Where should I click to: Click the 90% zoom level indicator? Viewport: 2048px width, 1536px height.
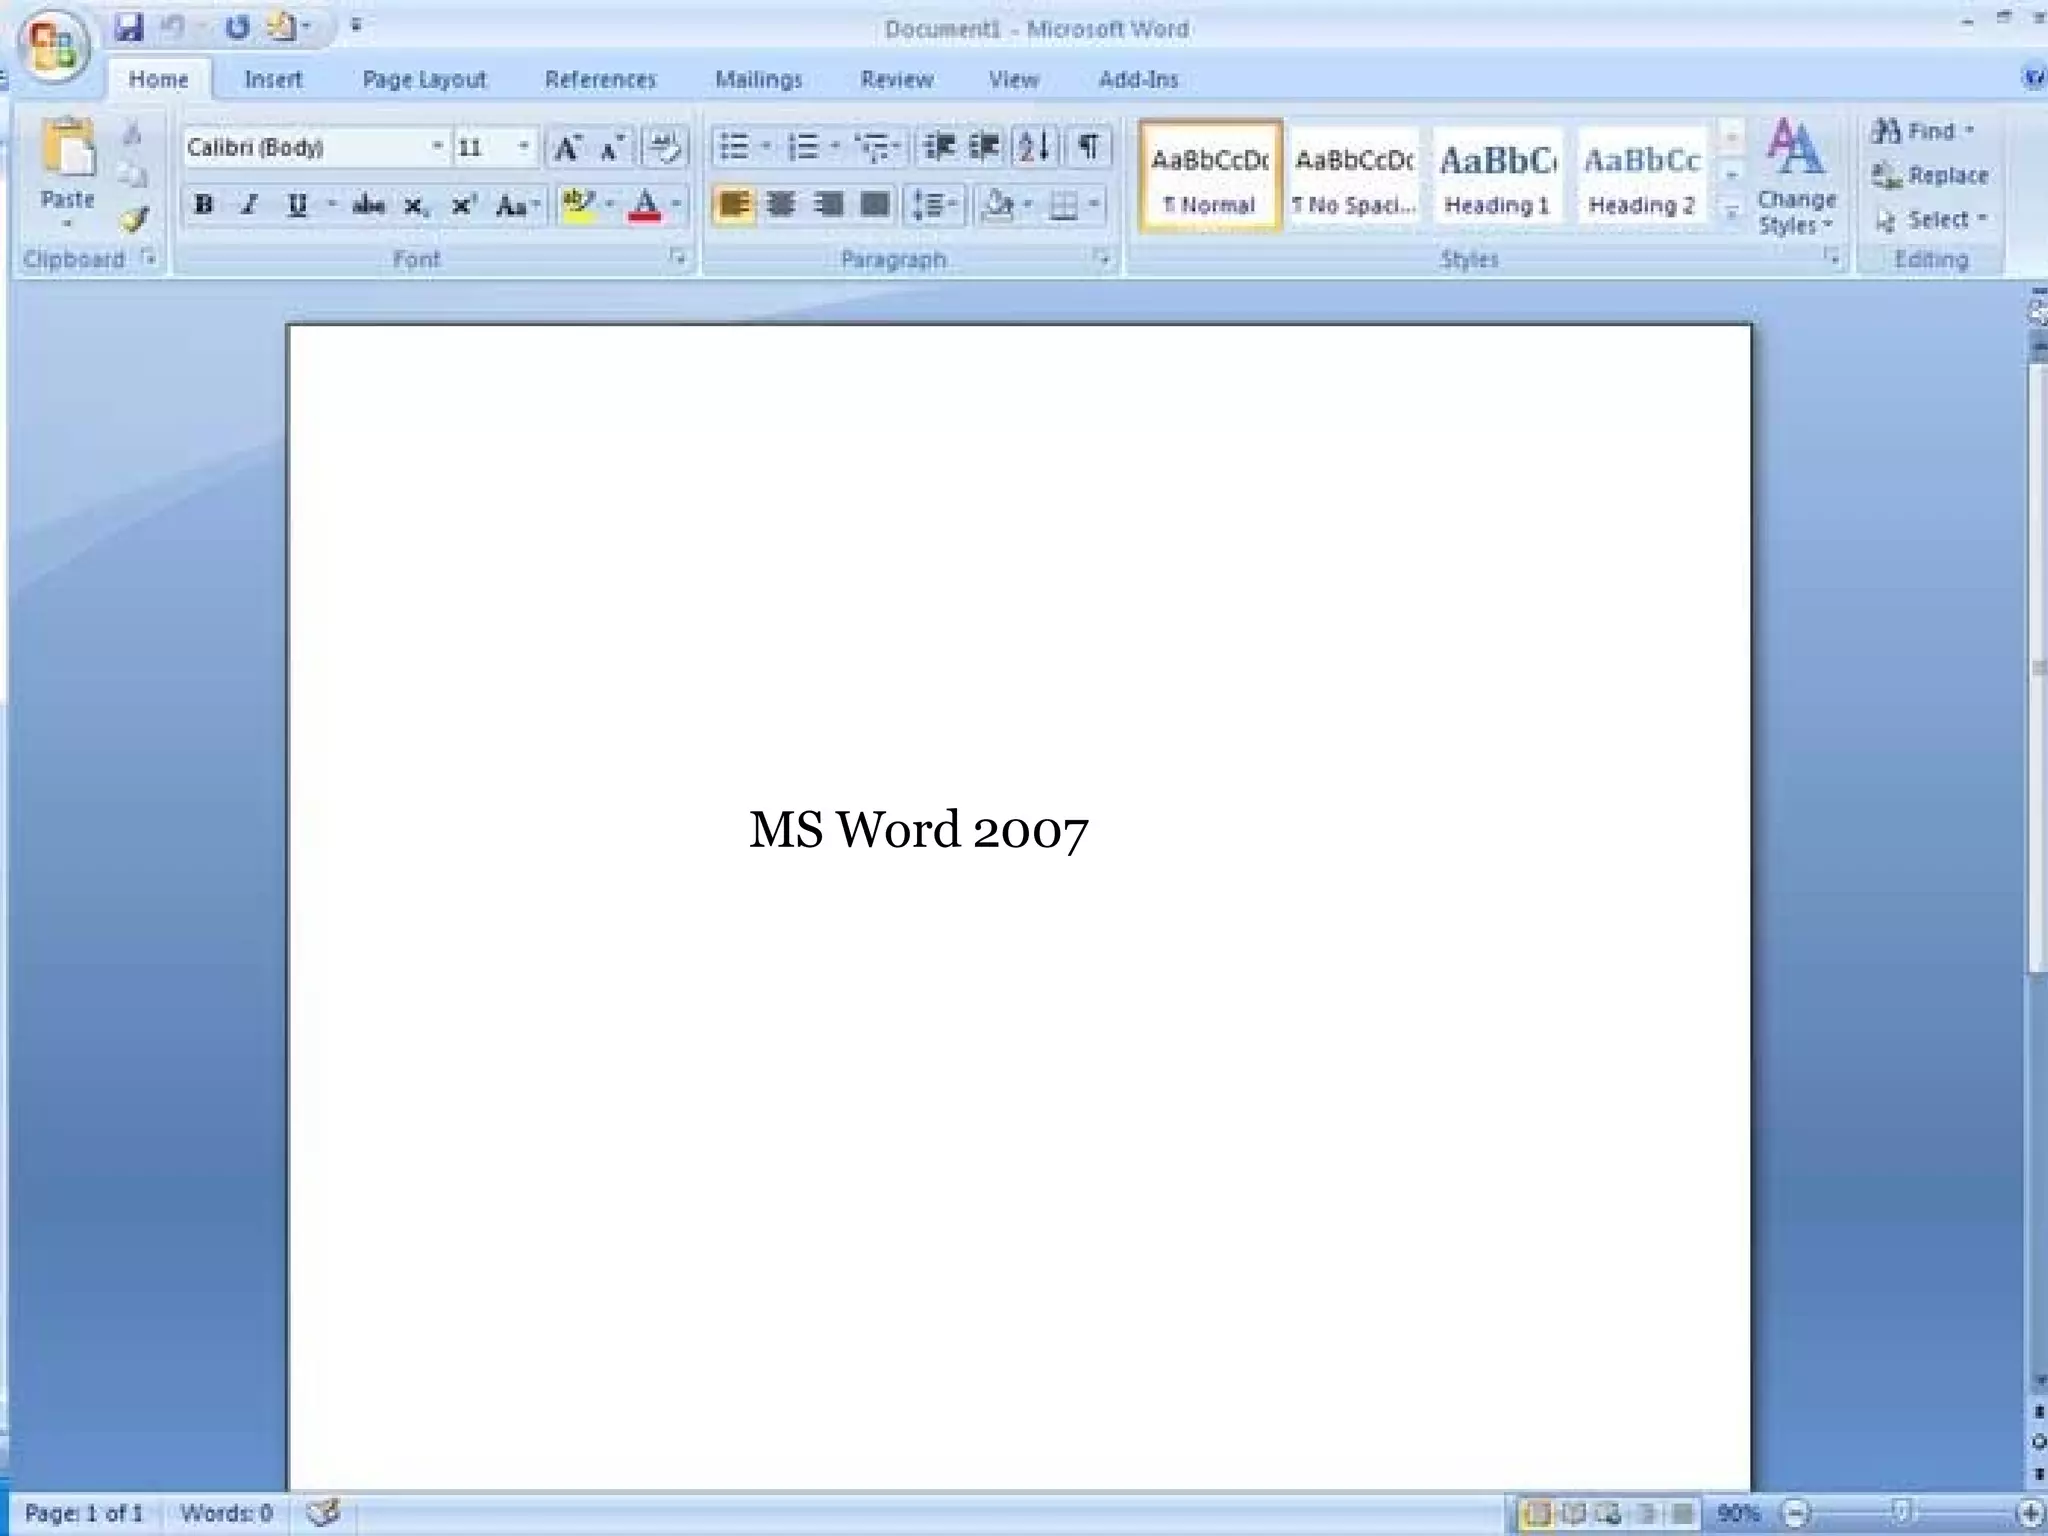tap(1738, 1514)
